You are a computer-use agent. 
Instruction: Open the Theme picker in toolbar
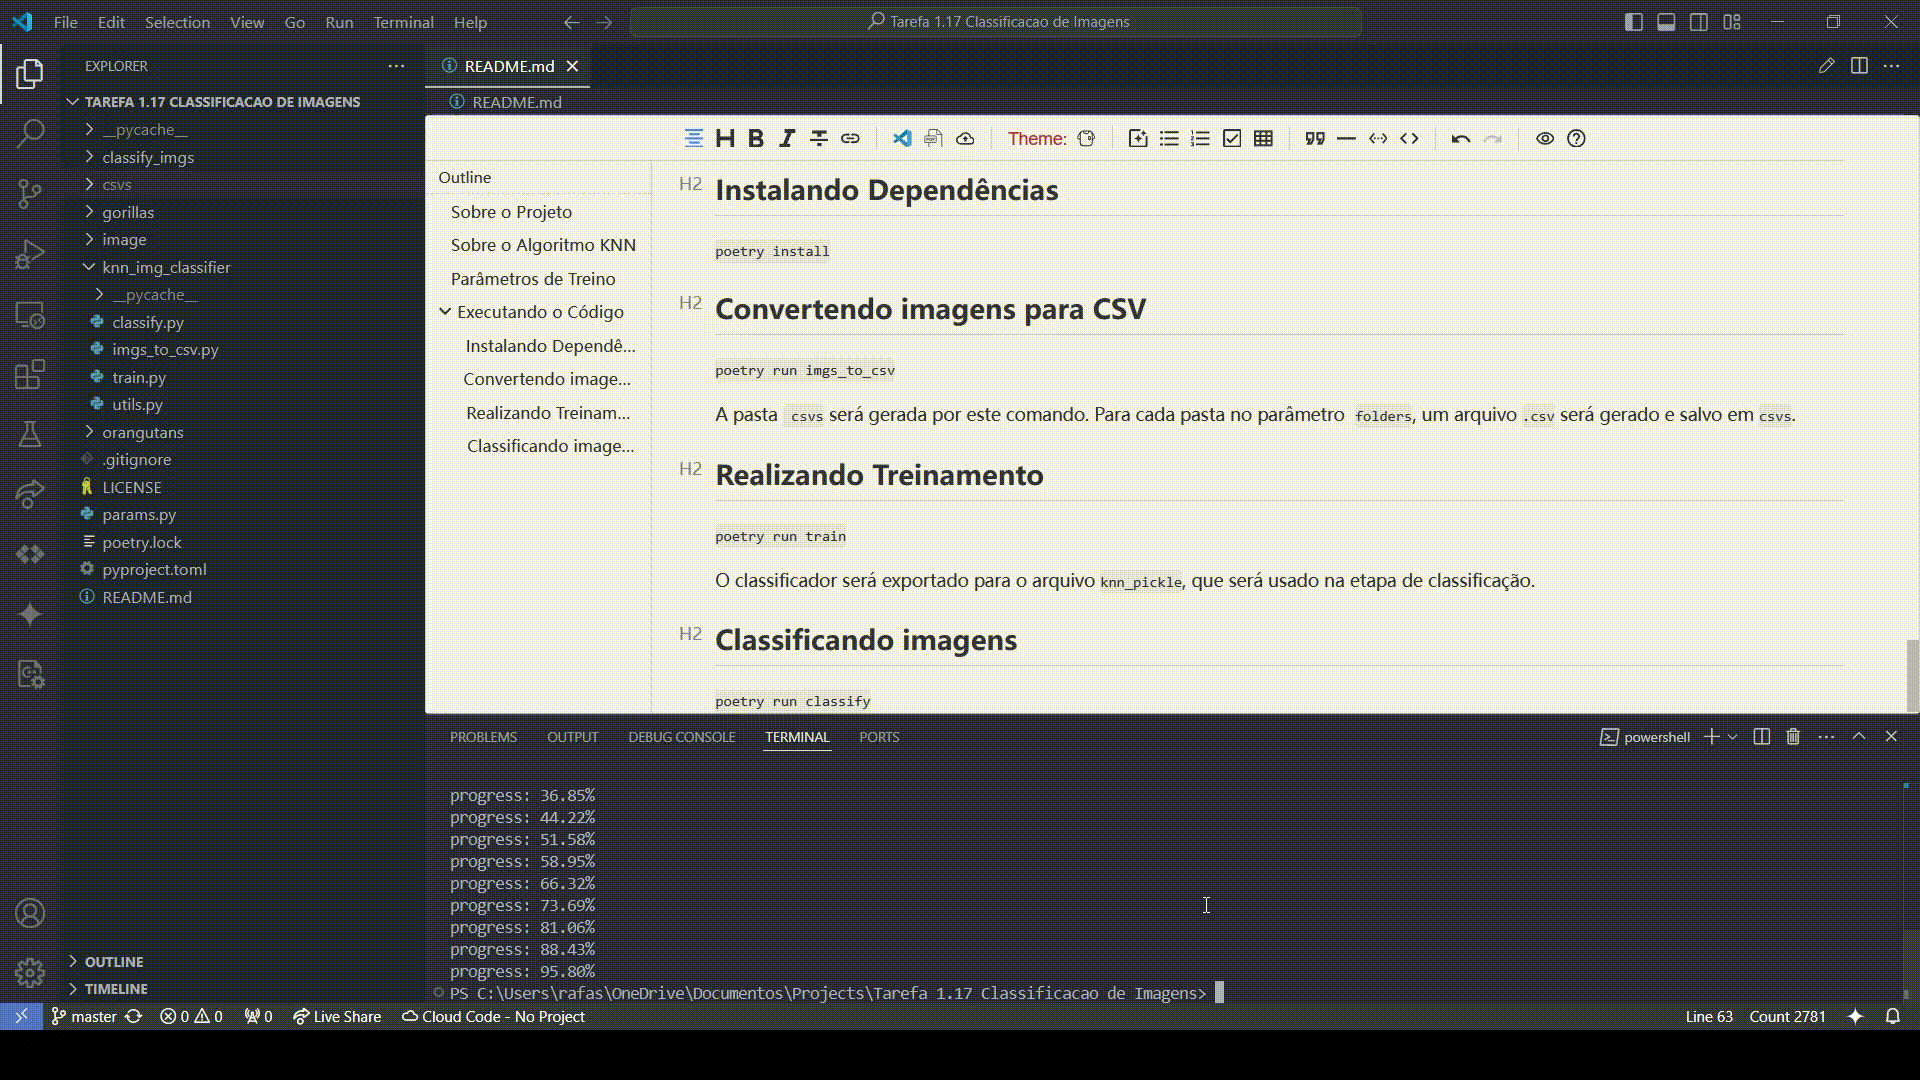click(x=1086, y=139)
